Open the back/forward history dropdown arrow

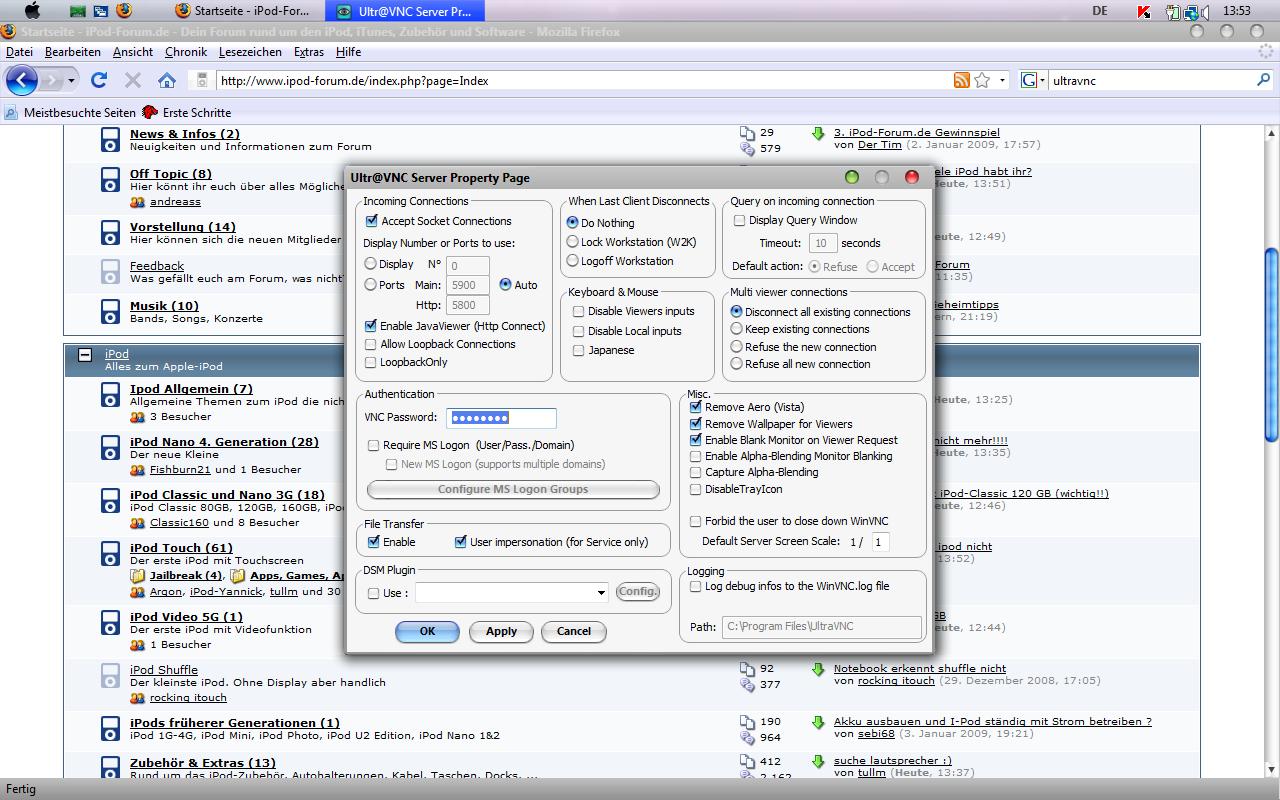click(71, 80)
